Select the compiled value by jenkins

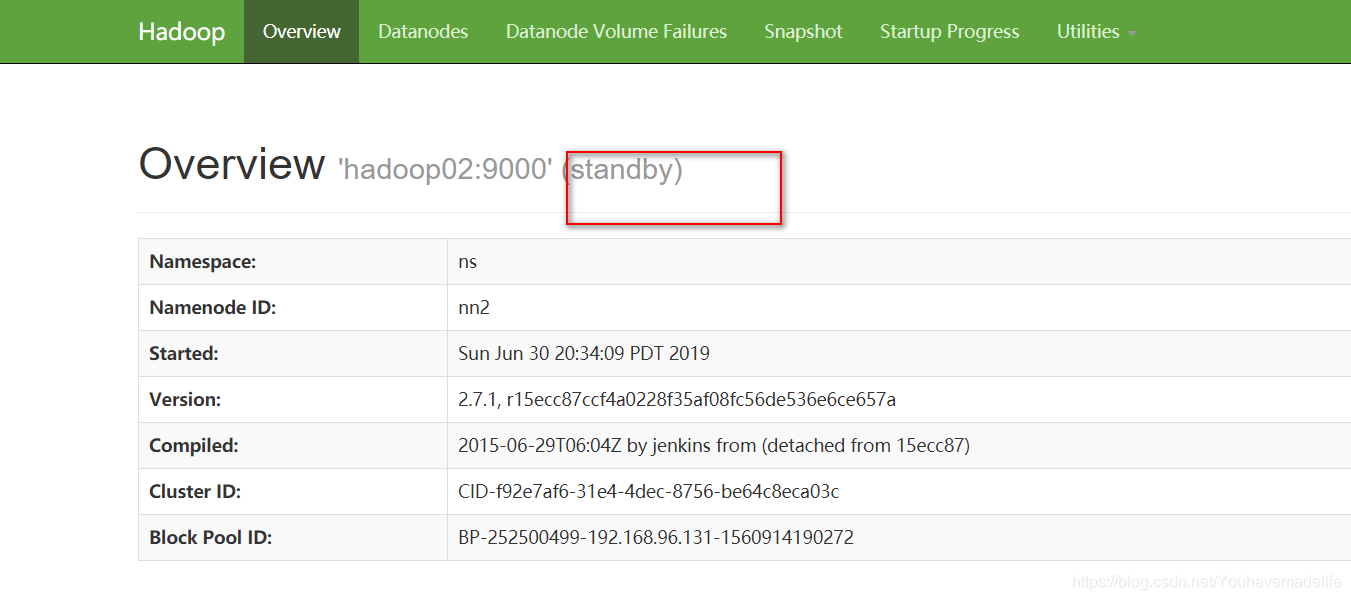pyautogui.click(x=714, y=446)
